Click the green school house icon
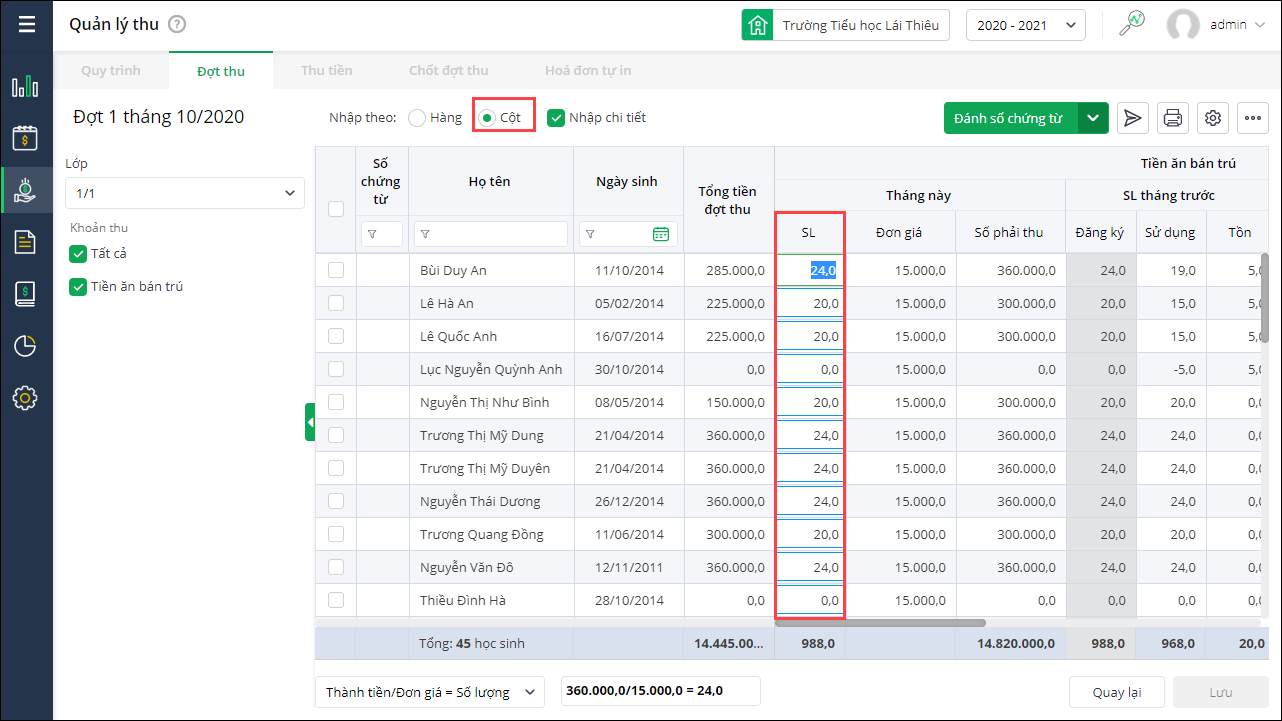The width and height of the screenshot is (1282, 721). pyautogui.click(x=757, y=25)
